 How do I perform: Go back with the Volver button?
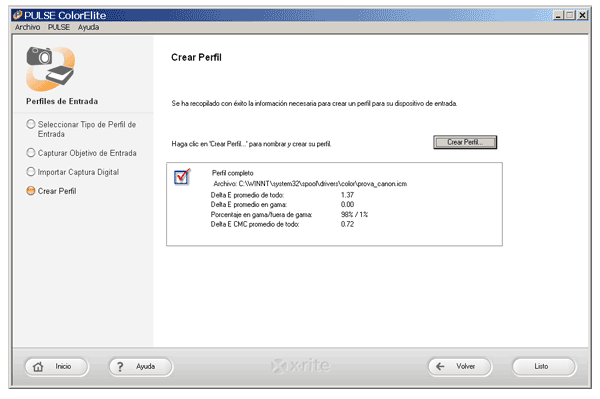[460, 366]
